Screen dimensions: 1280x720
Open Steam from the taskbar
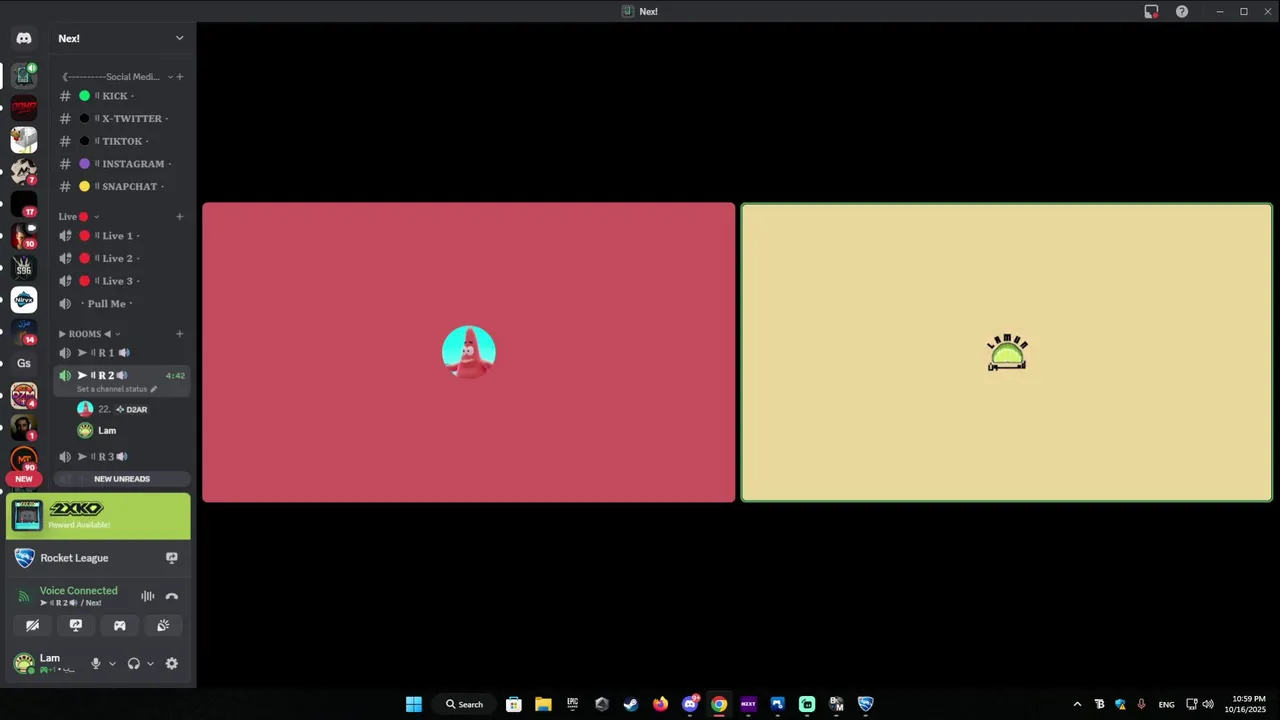pyautogui.click(x=631, y=704)
